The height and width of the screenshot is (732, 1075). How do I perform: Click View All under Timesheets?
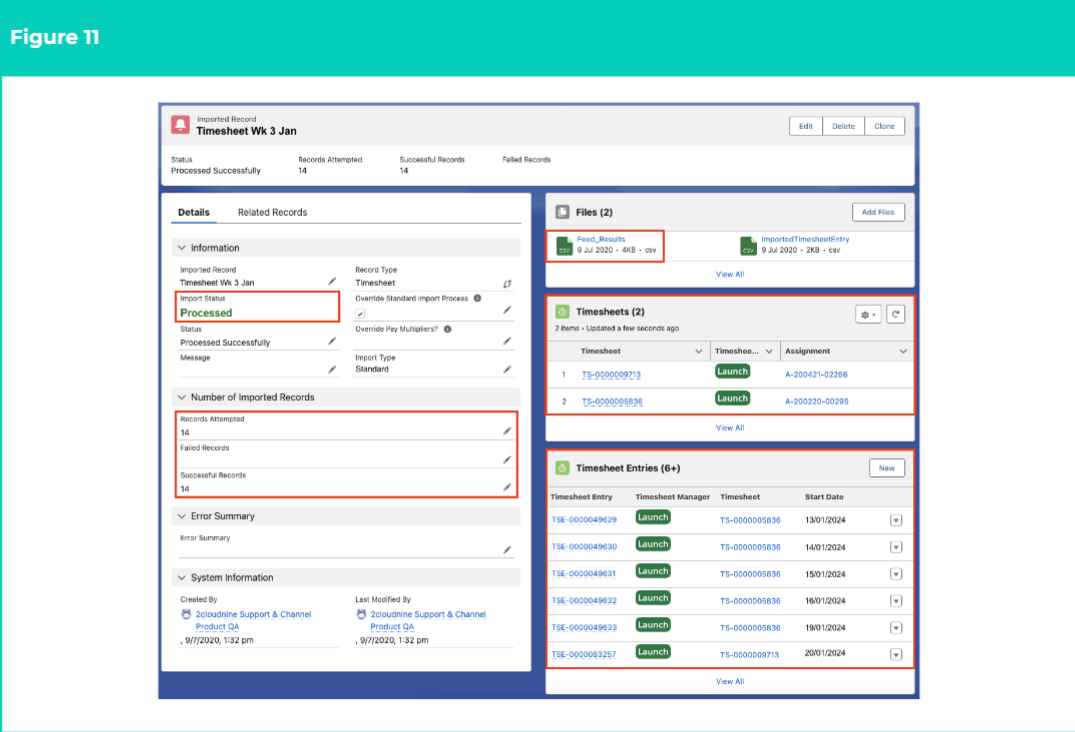tap(729, 428)
